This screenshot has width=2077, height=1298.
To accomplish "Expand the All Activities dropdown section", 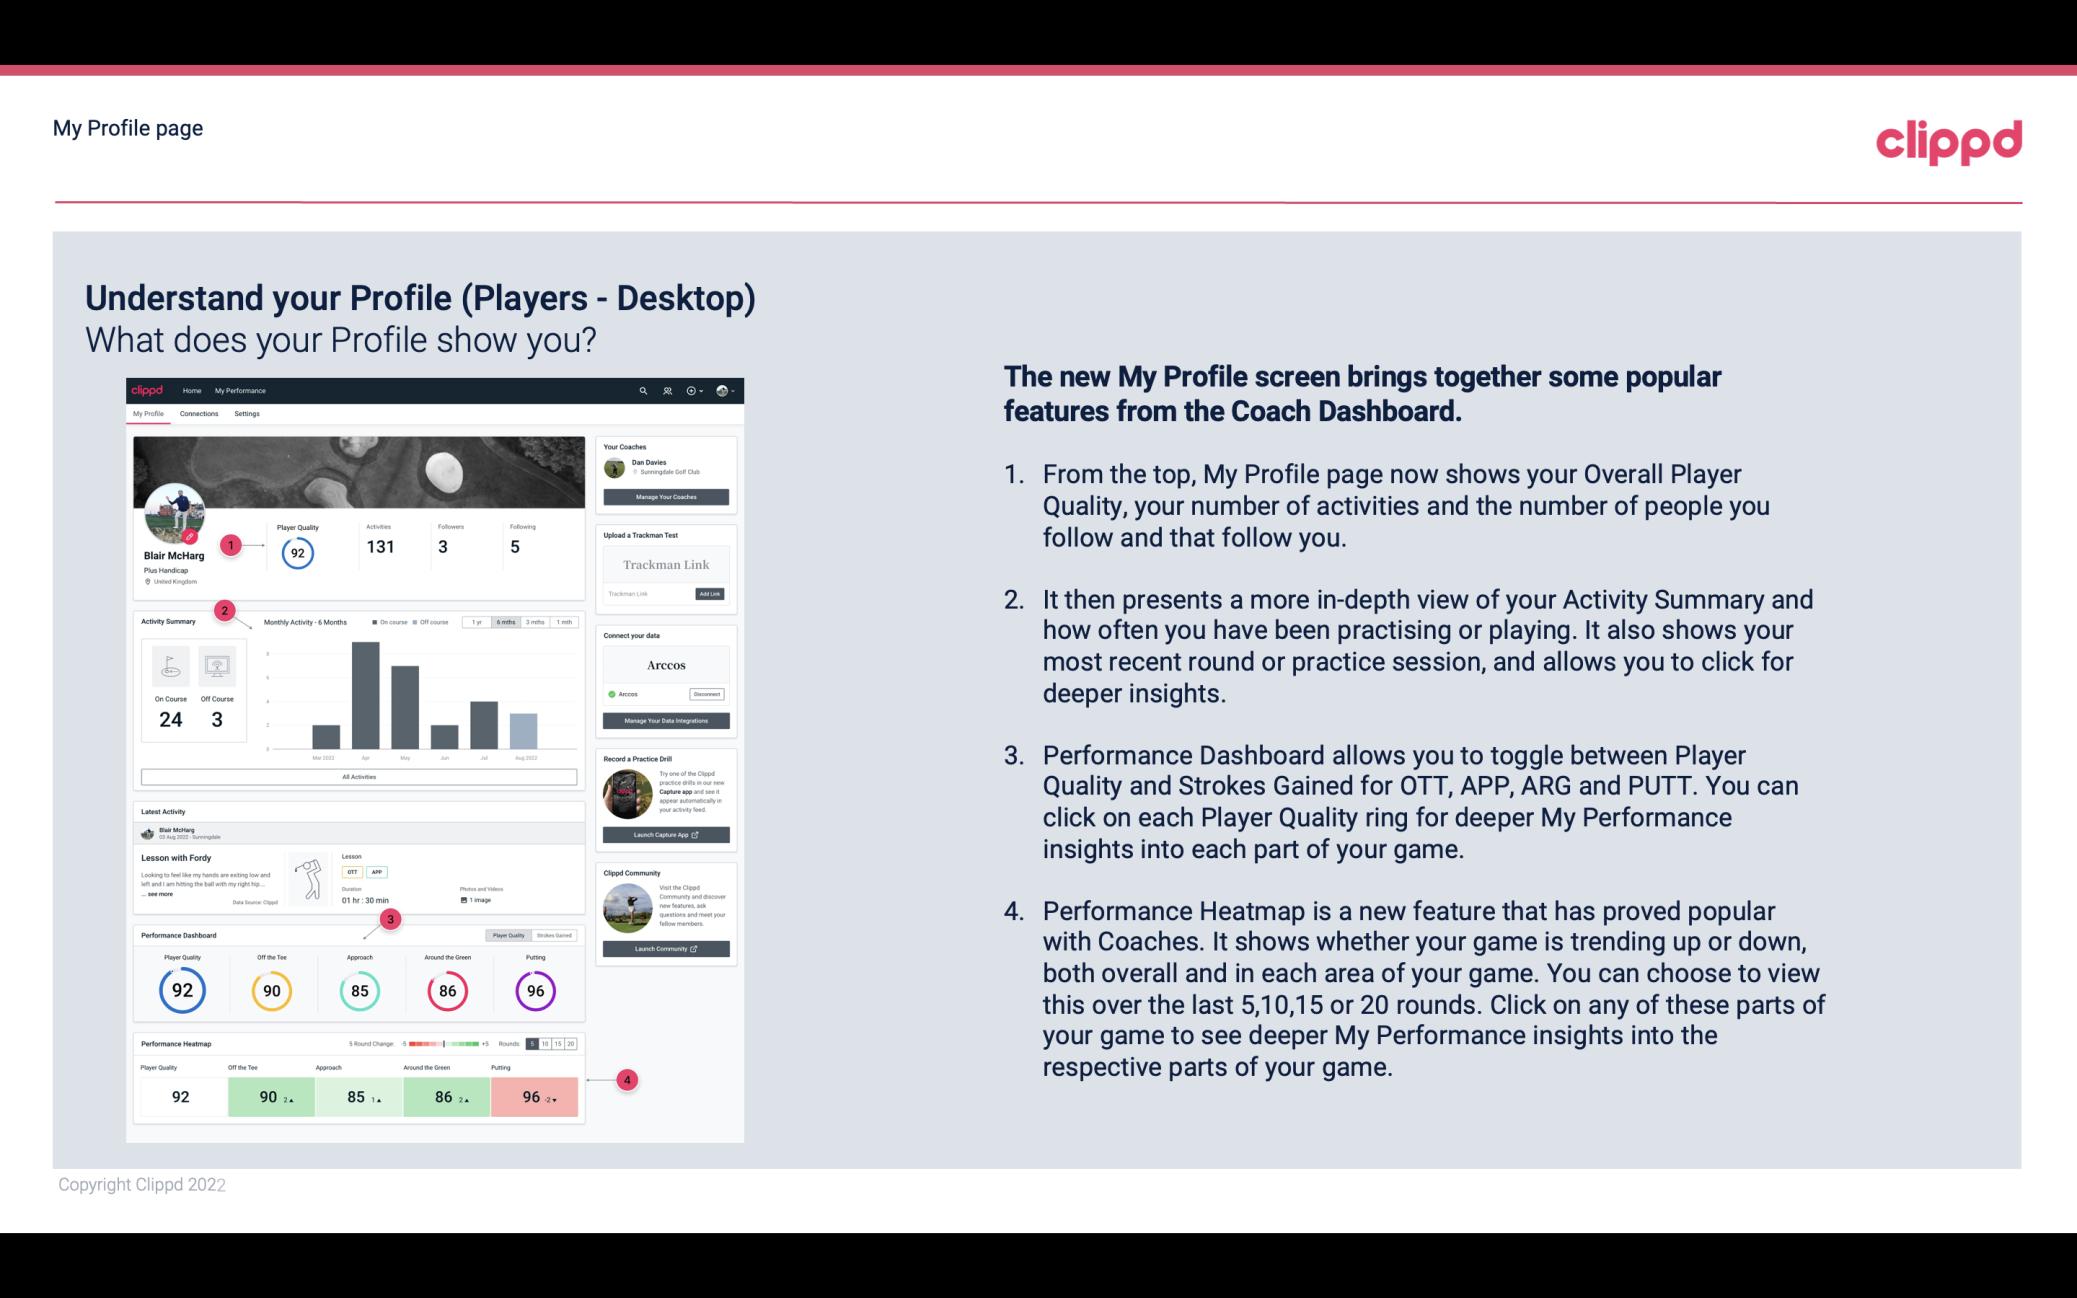I will coord(359,776).
